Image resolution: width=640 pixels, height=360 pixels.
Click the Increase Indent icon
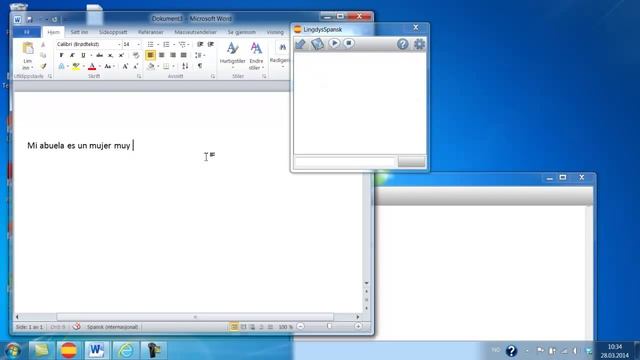[x=211, y=44]
